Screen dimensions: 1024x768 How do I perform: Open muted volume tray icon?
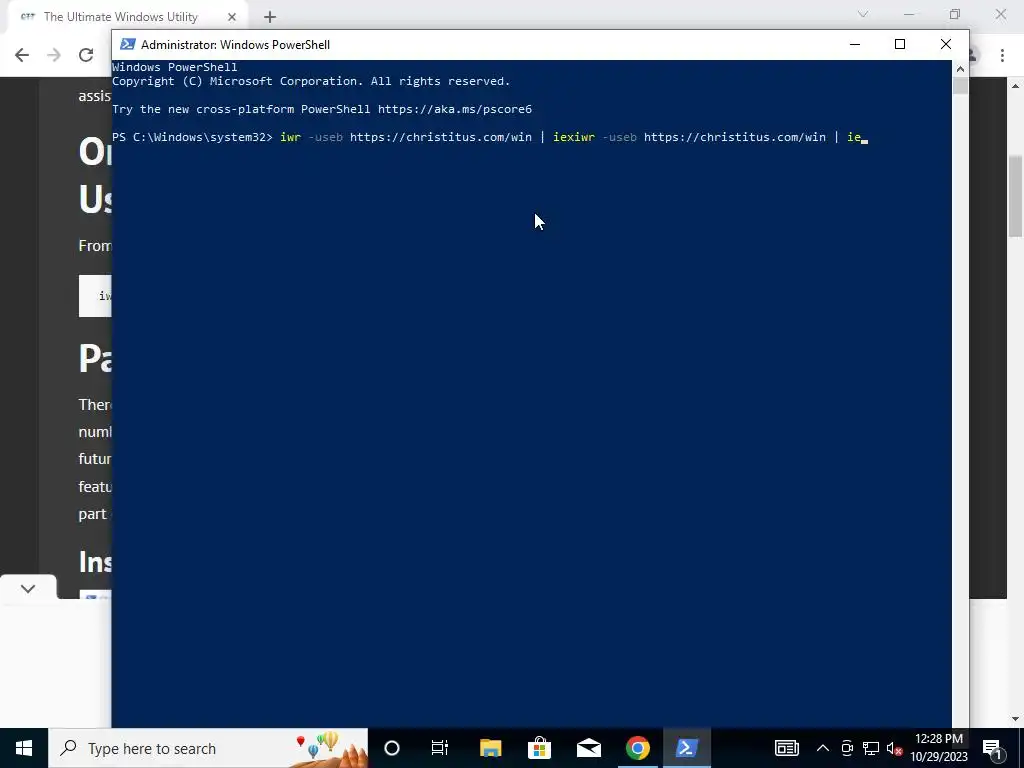click(x=894, y=748)
